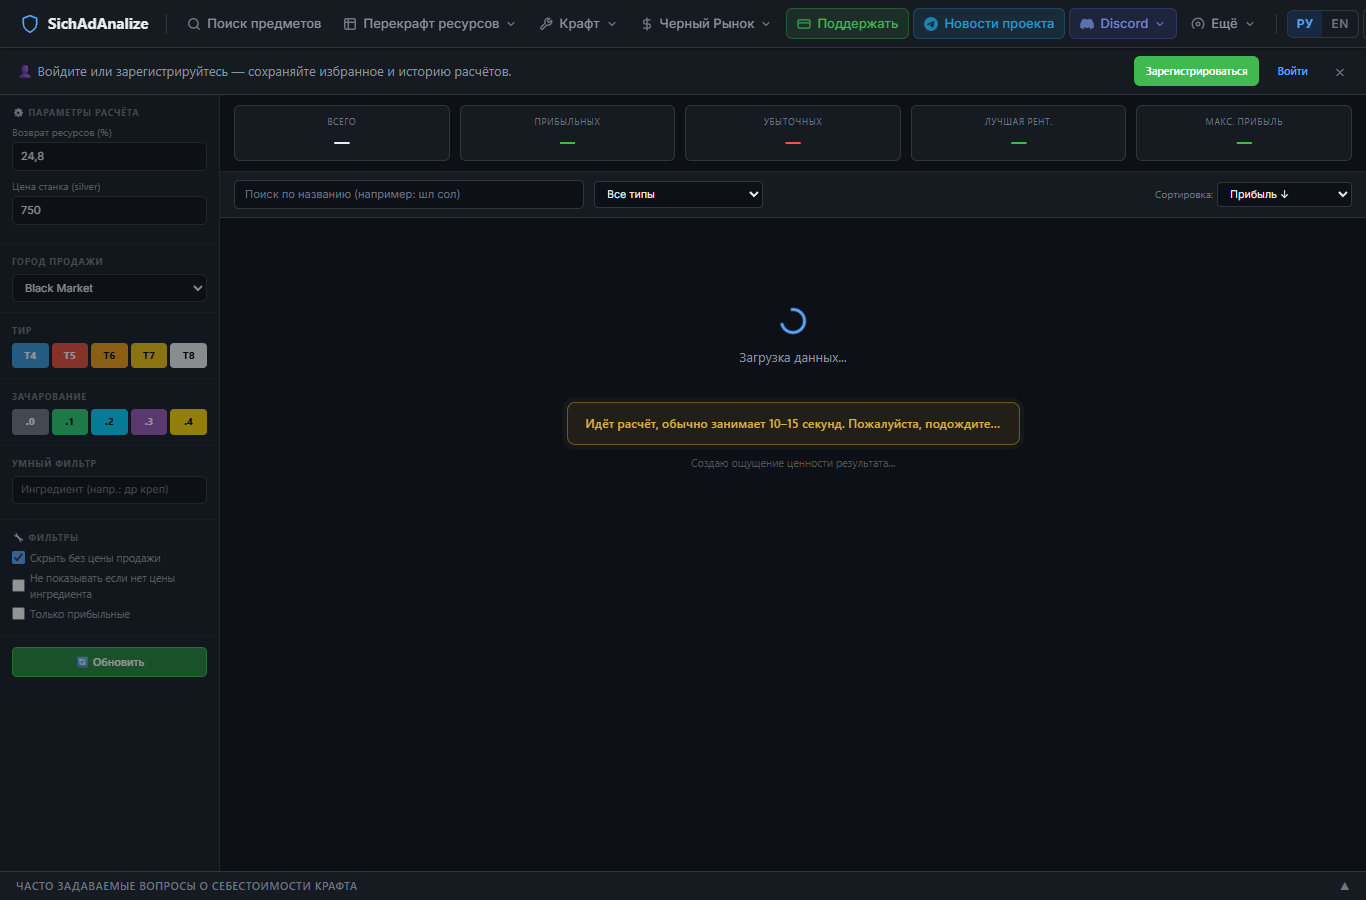The image size is (1366, 900).
Task: Click the wrench icon beside Фильтры
Action: [x=18, y=538]
